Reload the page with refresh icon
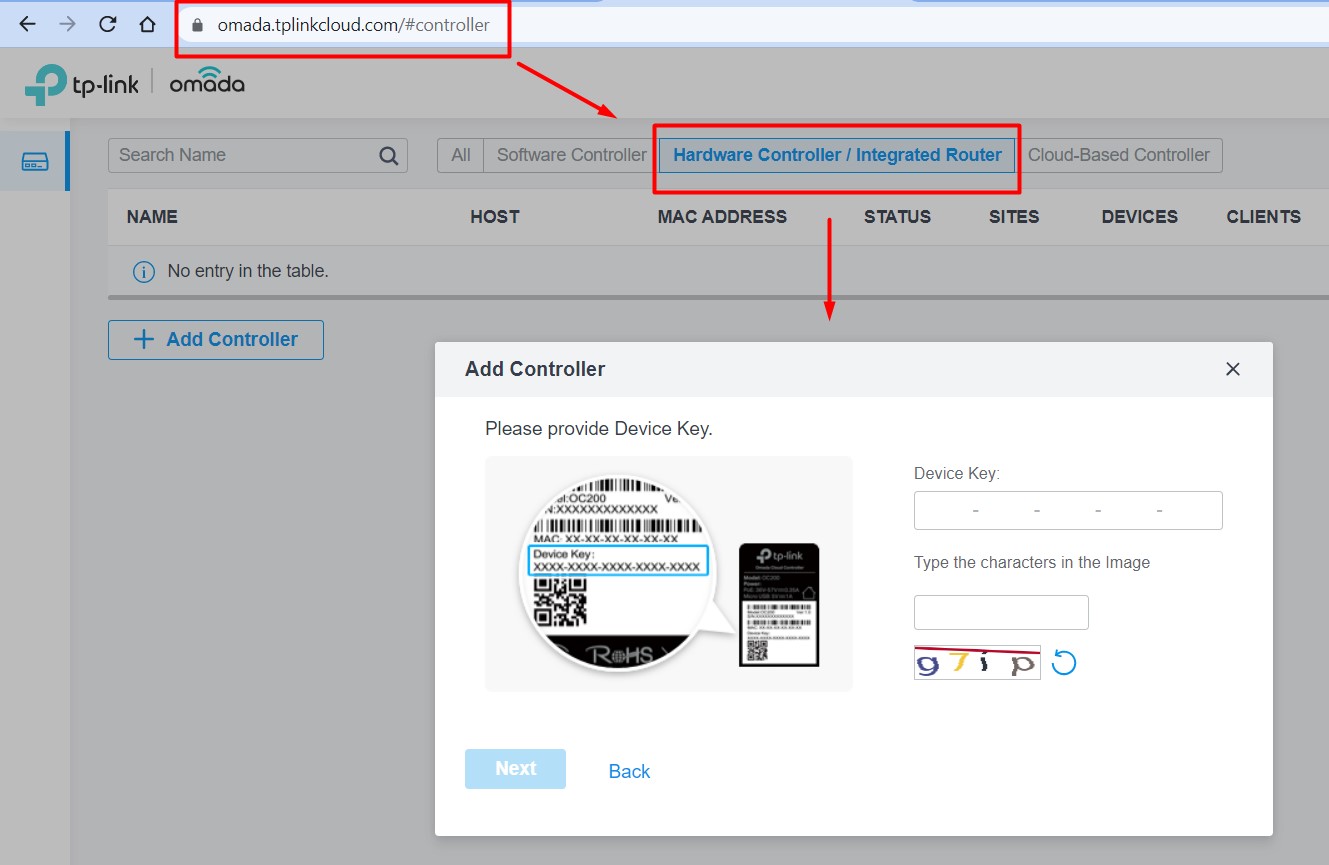This screenshot has width=1329, height=865. coord(108,25)
